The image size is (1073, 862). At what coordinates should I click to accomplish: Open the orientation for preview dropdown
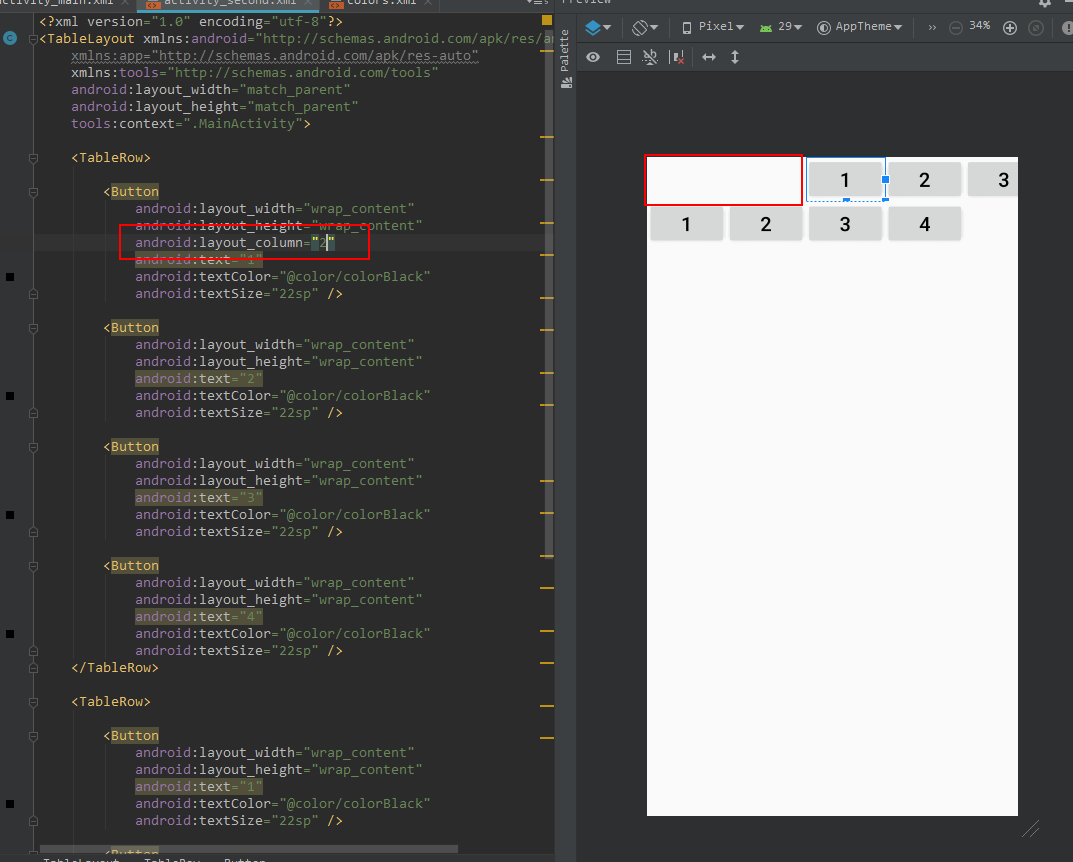point(646,27)
